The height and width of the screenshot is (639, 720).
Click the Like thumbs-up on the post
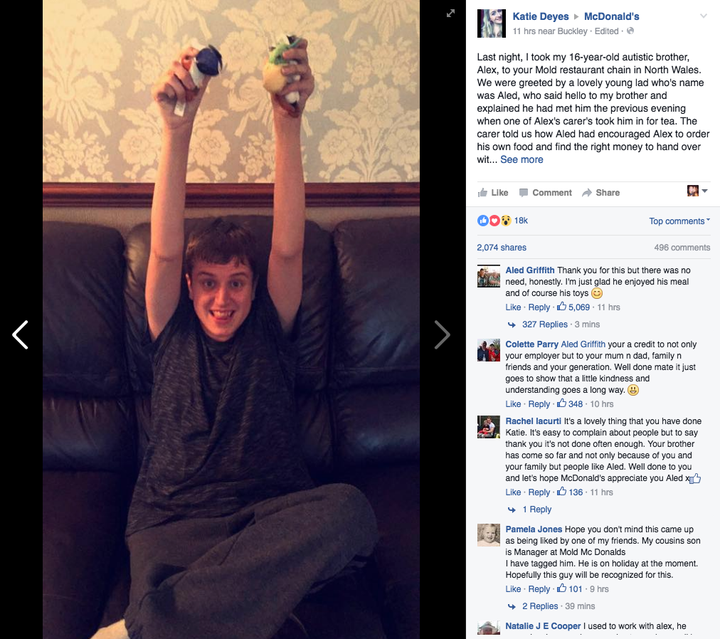(x=493, y=193)
